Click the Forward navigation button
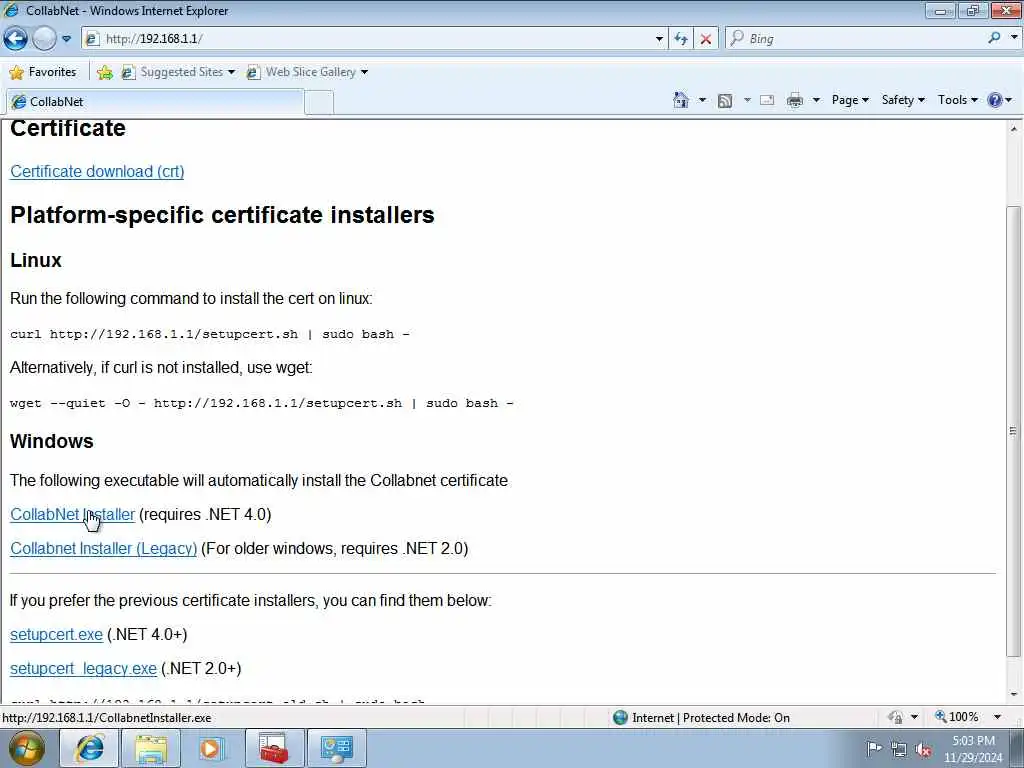Viewport: 1024px width, 768px height. [44, 39]
